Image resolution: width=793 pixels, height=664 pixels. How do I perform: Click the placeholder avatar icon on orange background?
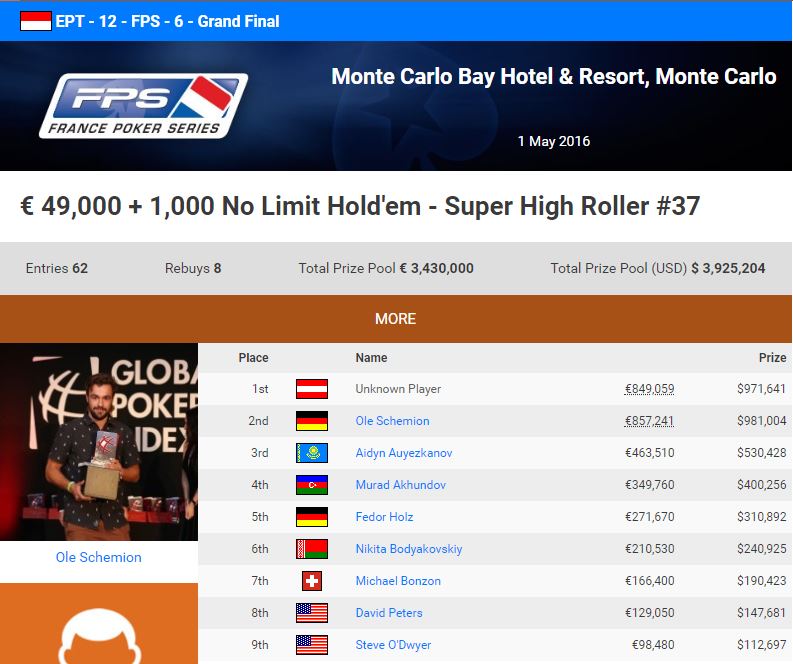pos(99,636)
